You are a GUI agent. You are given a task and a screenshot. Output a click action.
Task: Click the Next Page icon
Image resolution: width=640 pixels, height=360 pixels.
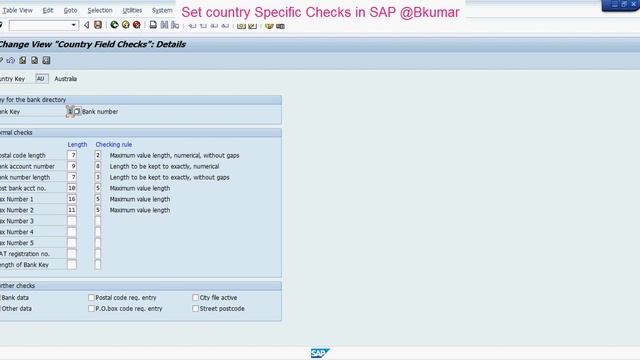(x=214, y=26)
